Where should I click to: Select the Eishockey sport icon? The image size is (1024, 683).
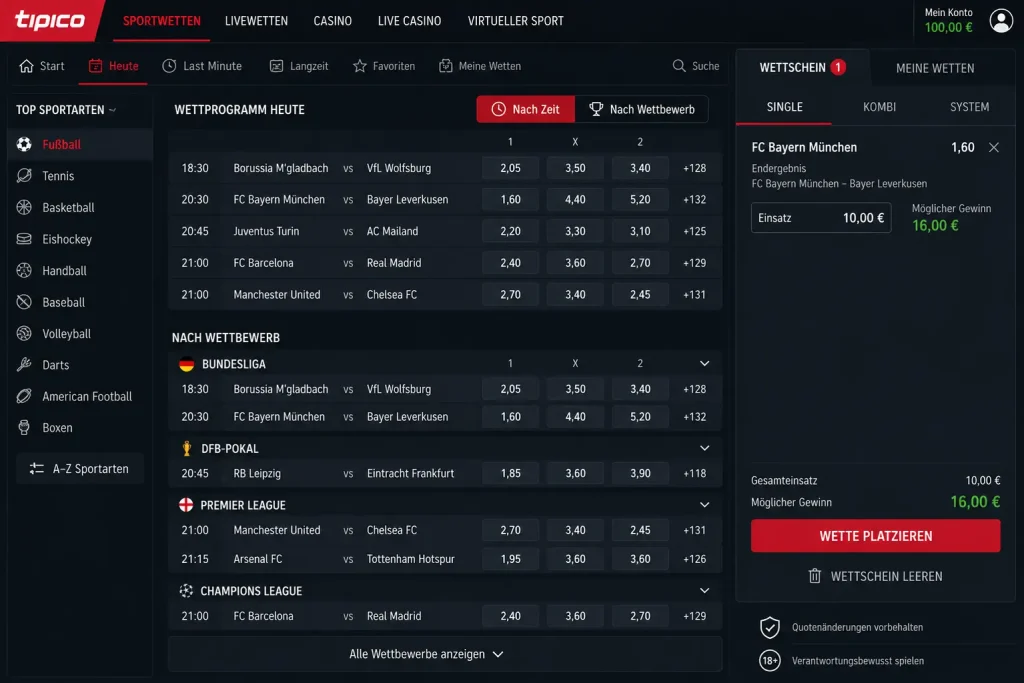[x=24, y=239]
